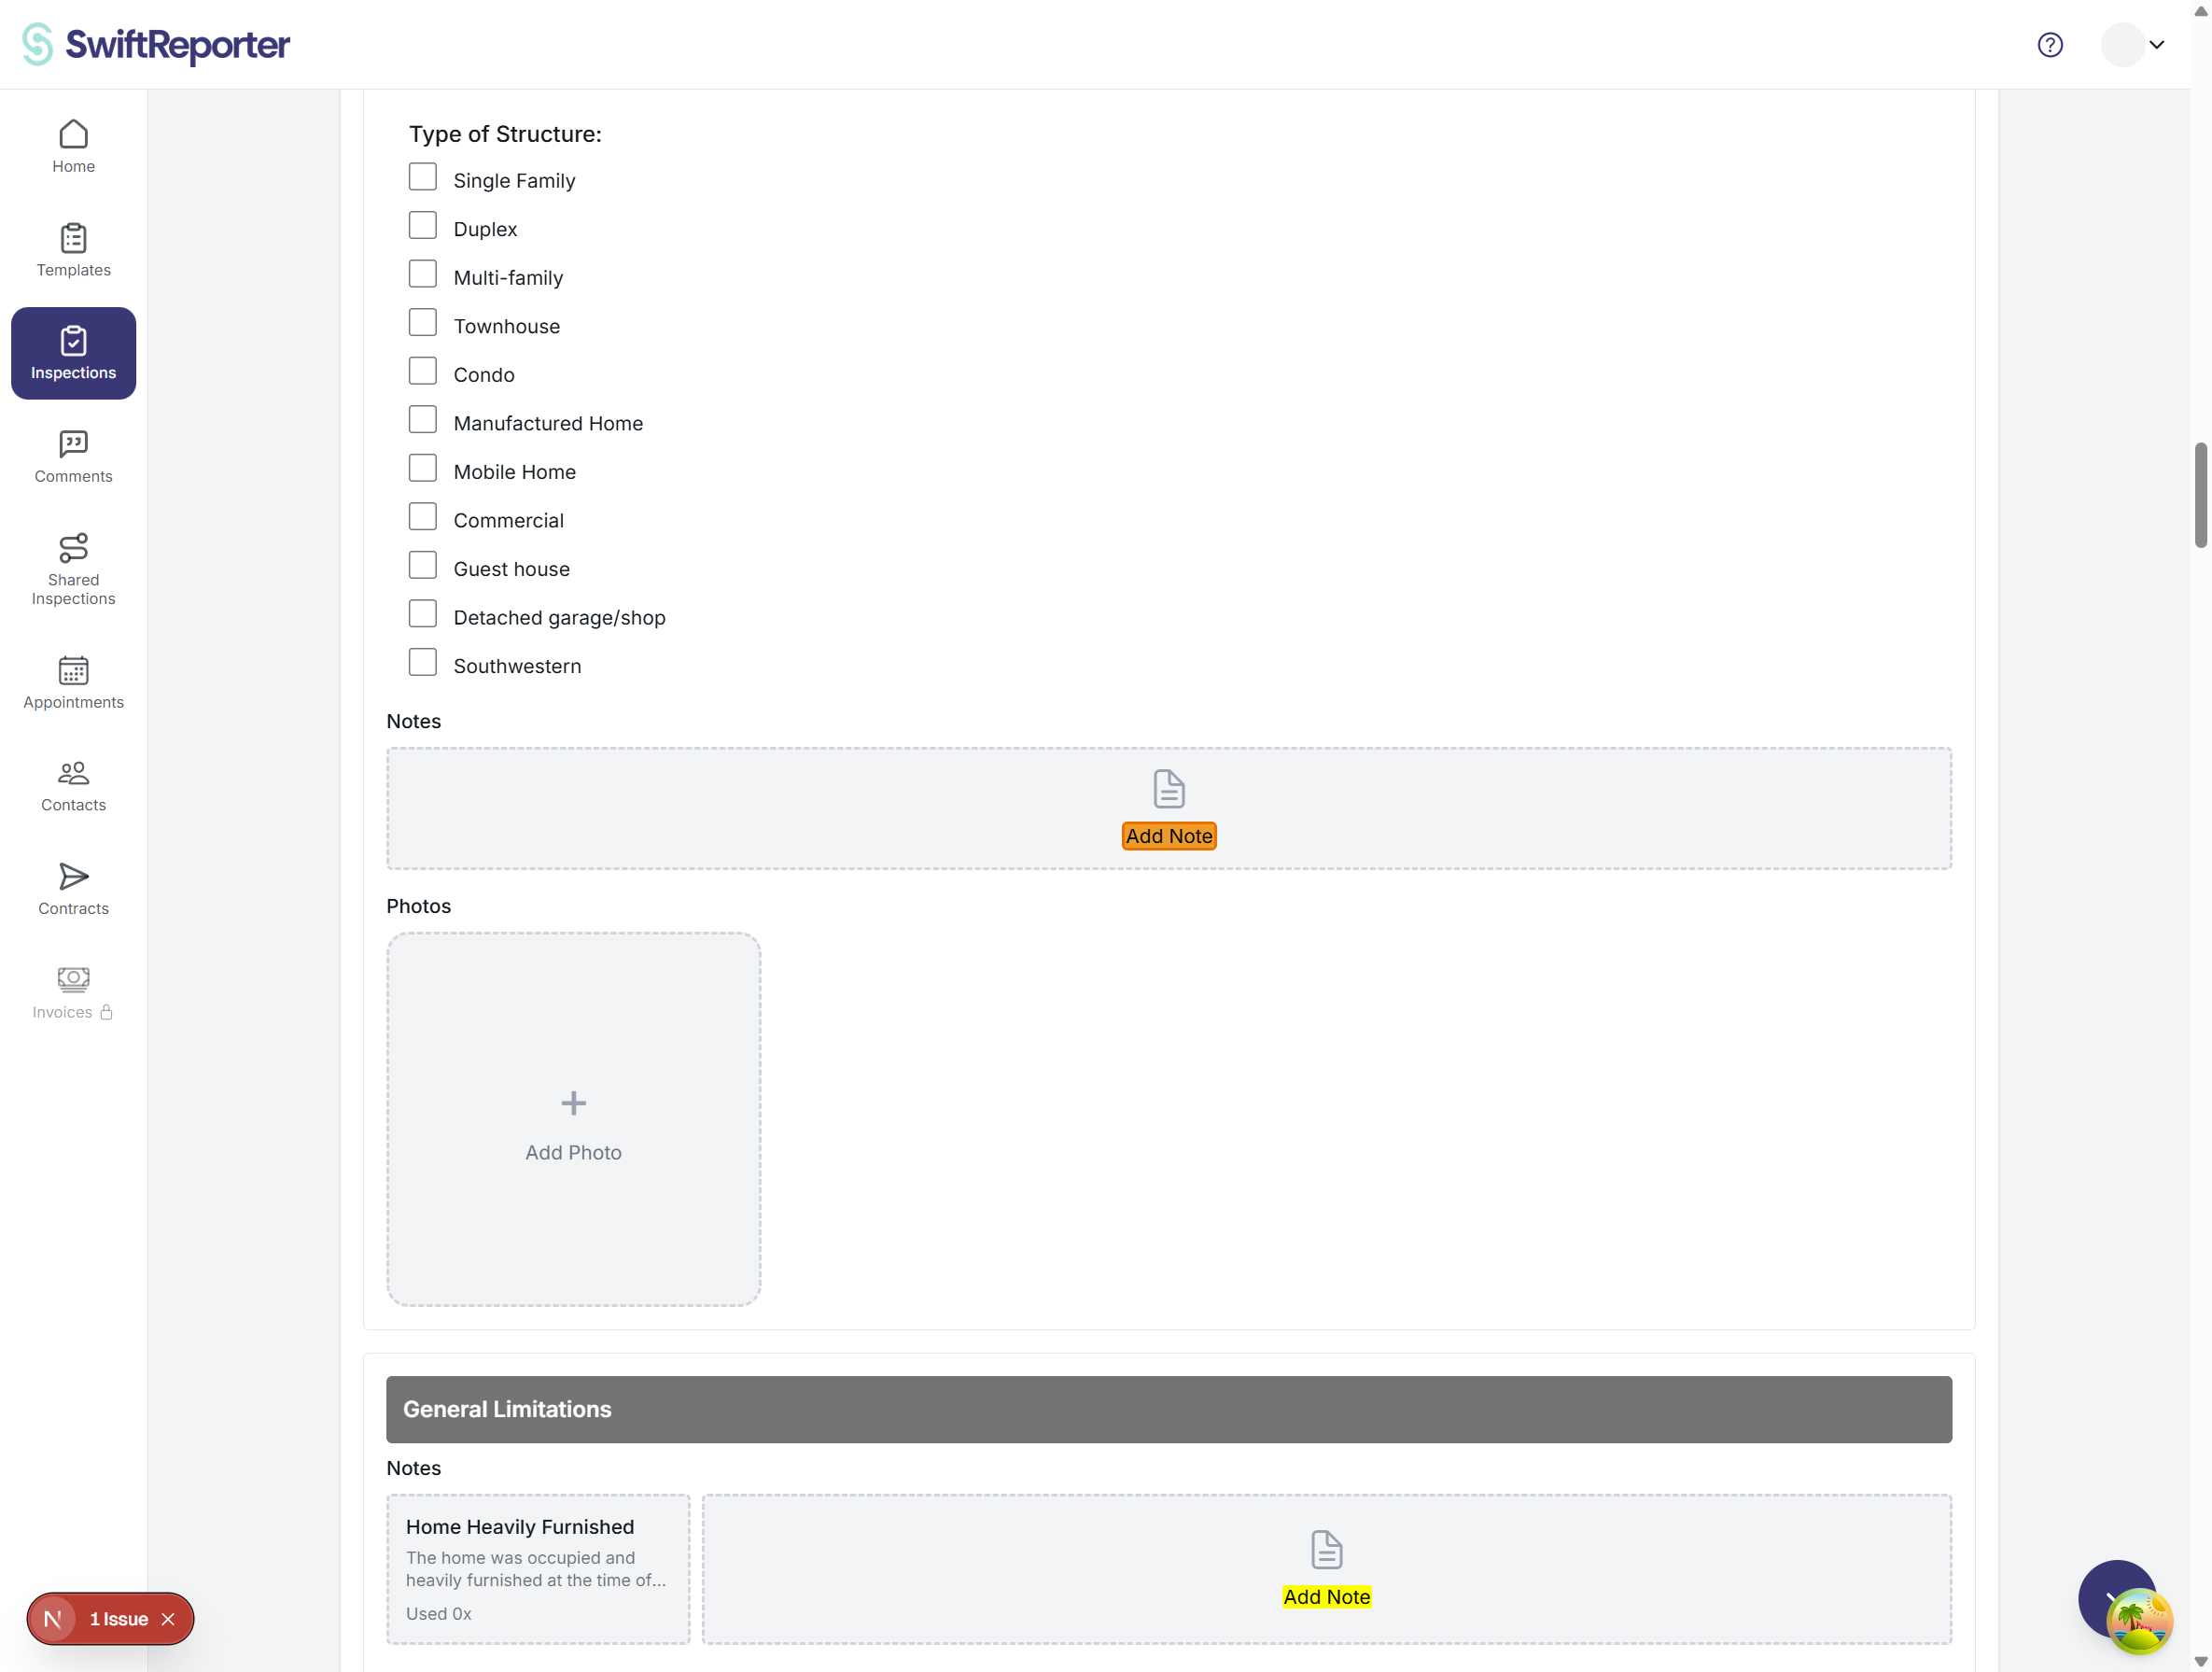This screenshot has width=2212, height=1672.
Task: Open the Home section in the sidebar
Action: tap(72, 145)
